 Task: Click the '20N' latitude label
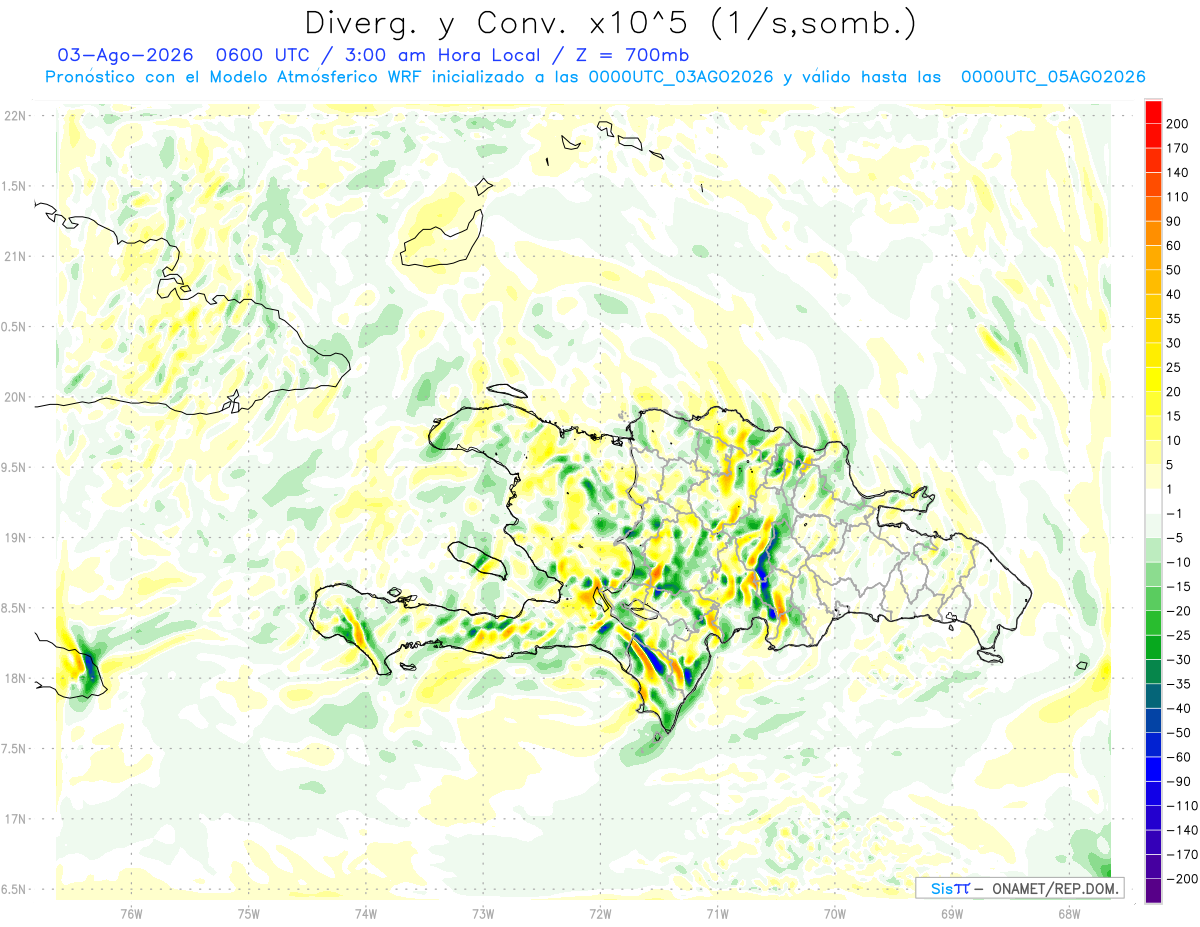[15, 397]
